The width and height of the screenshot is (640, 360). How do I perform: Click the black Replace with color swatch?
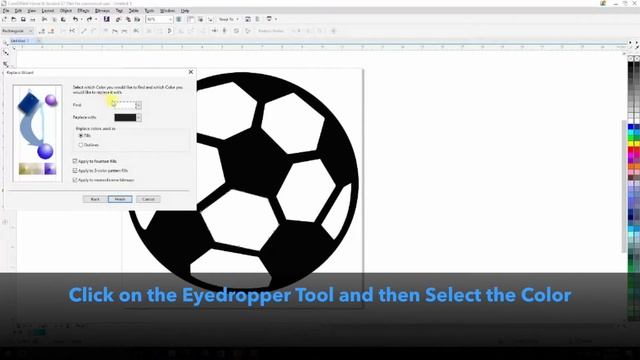tap(125, 118)
